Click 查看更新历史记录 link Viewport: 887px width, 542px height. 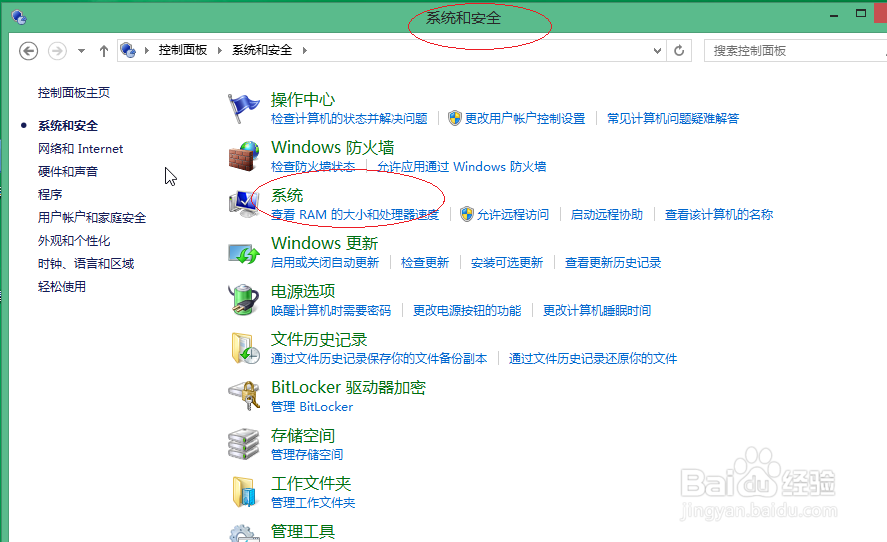pos(613,263)
